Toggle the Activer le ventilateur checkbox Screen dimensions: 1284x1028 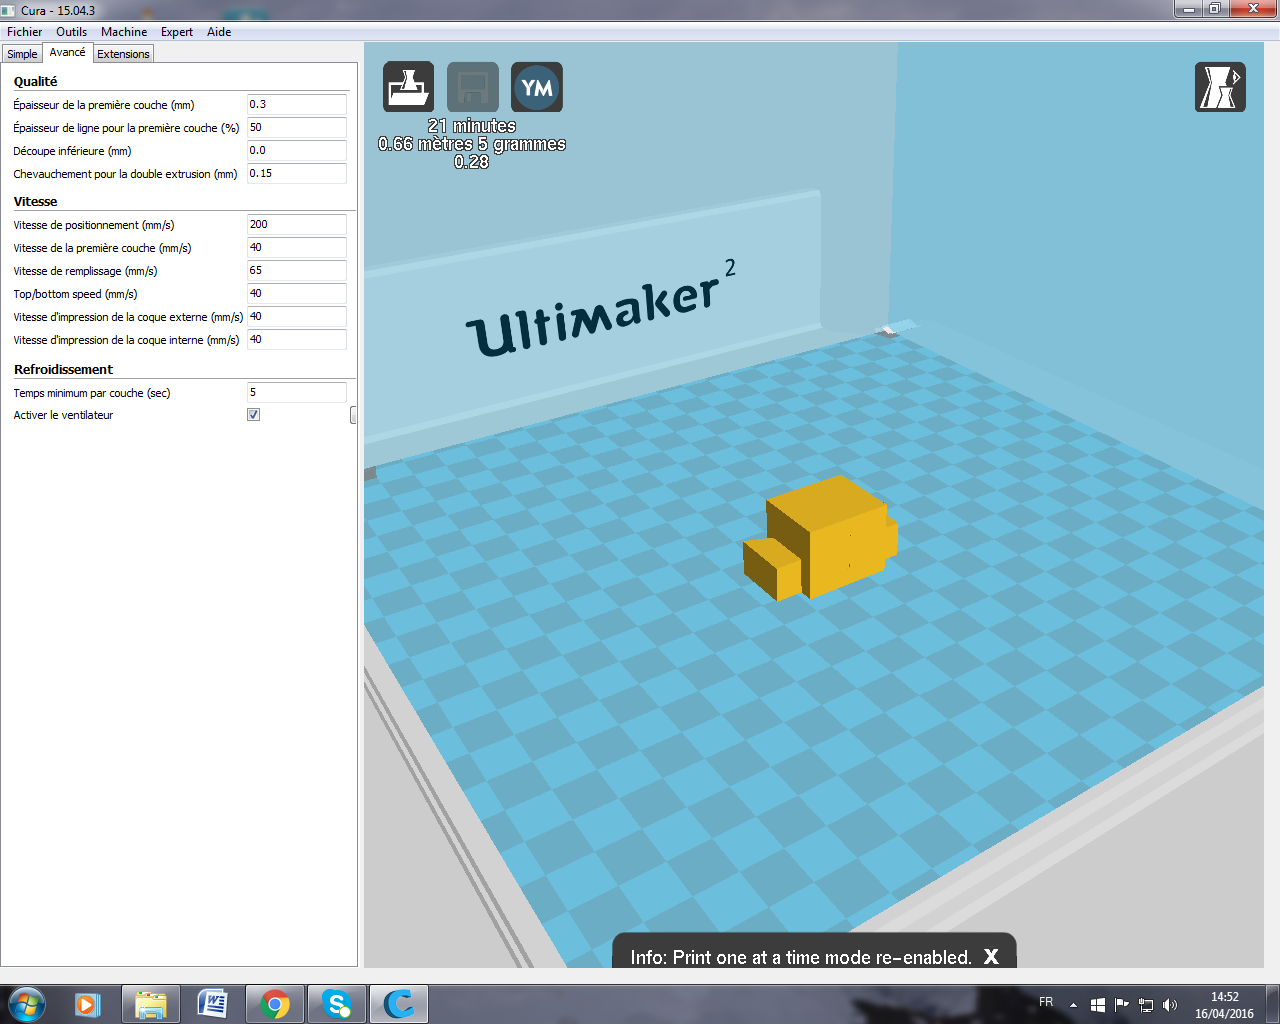tap(254, 415)
